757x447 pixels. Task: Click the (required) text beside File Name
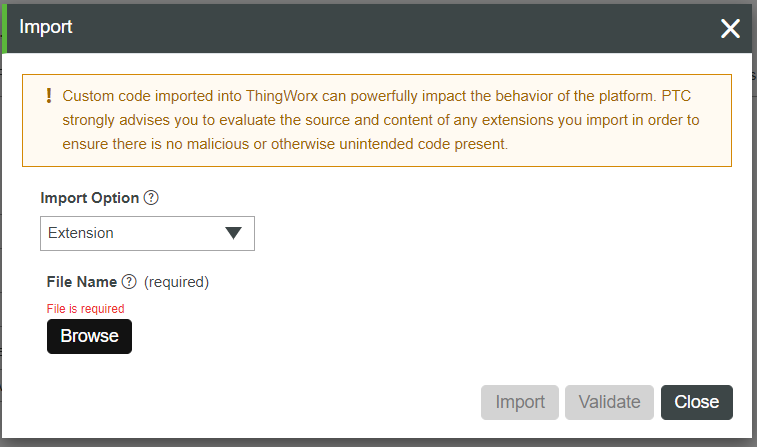(176, 282)
